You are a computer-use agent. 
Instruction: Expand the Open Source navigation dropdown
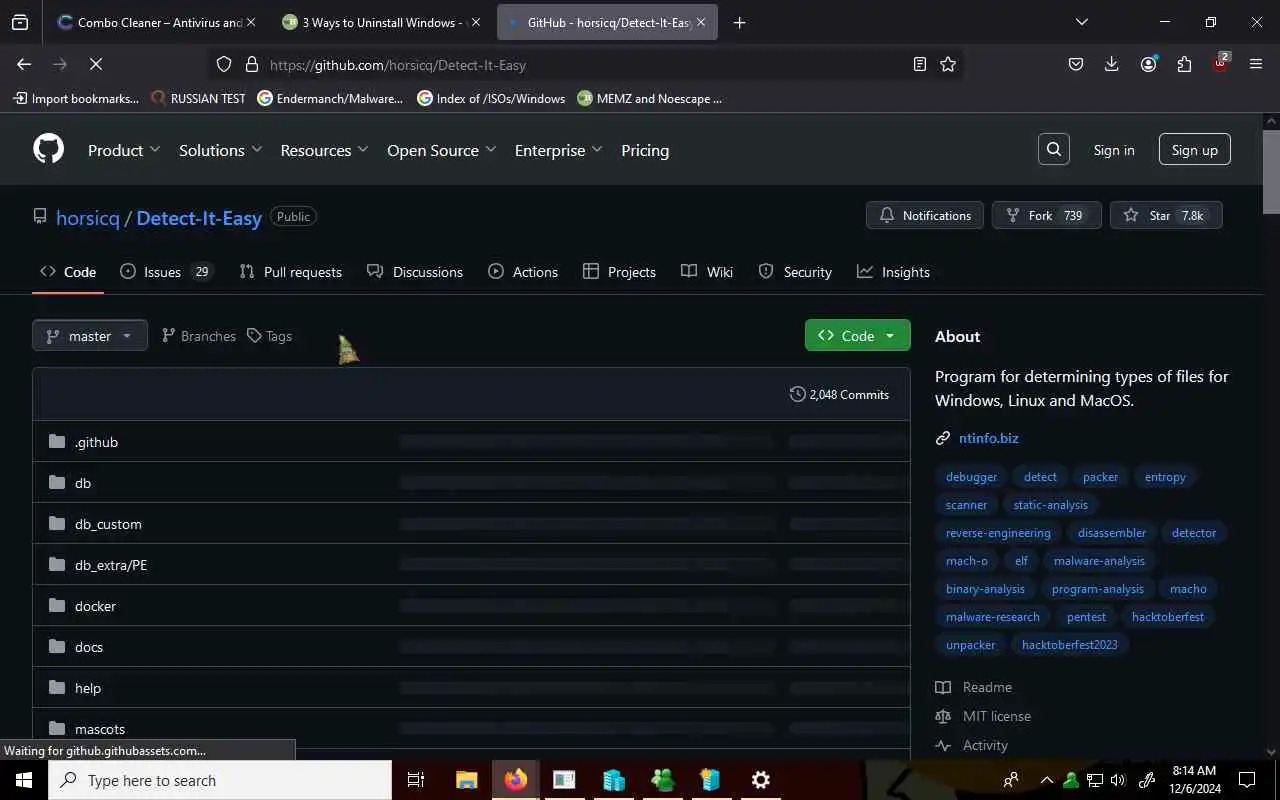coord(441,150)
